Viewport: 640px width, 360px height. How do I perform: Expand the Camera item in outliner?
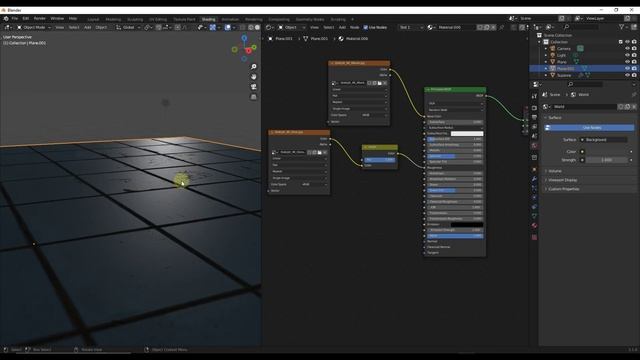[546, 49]
